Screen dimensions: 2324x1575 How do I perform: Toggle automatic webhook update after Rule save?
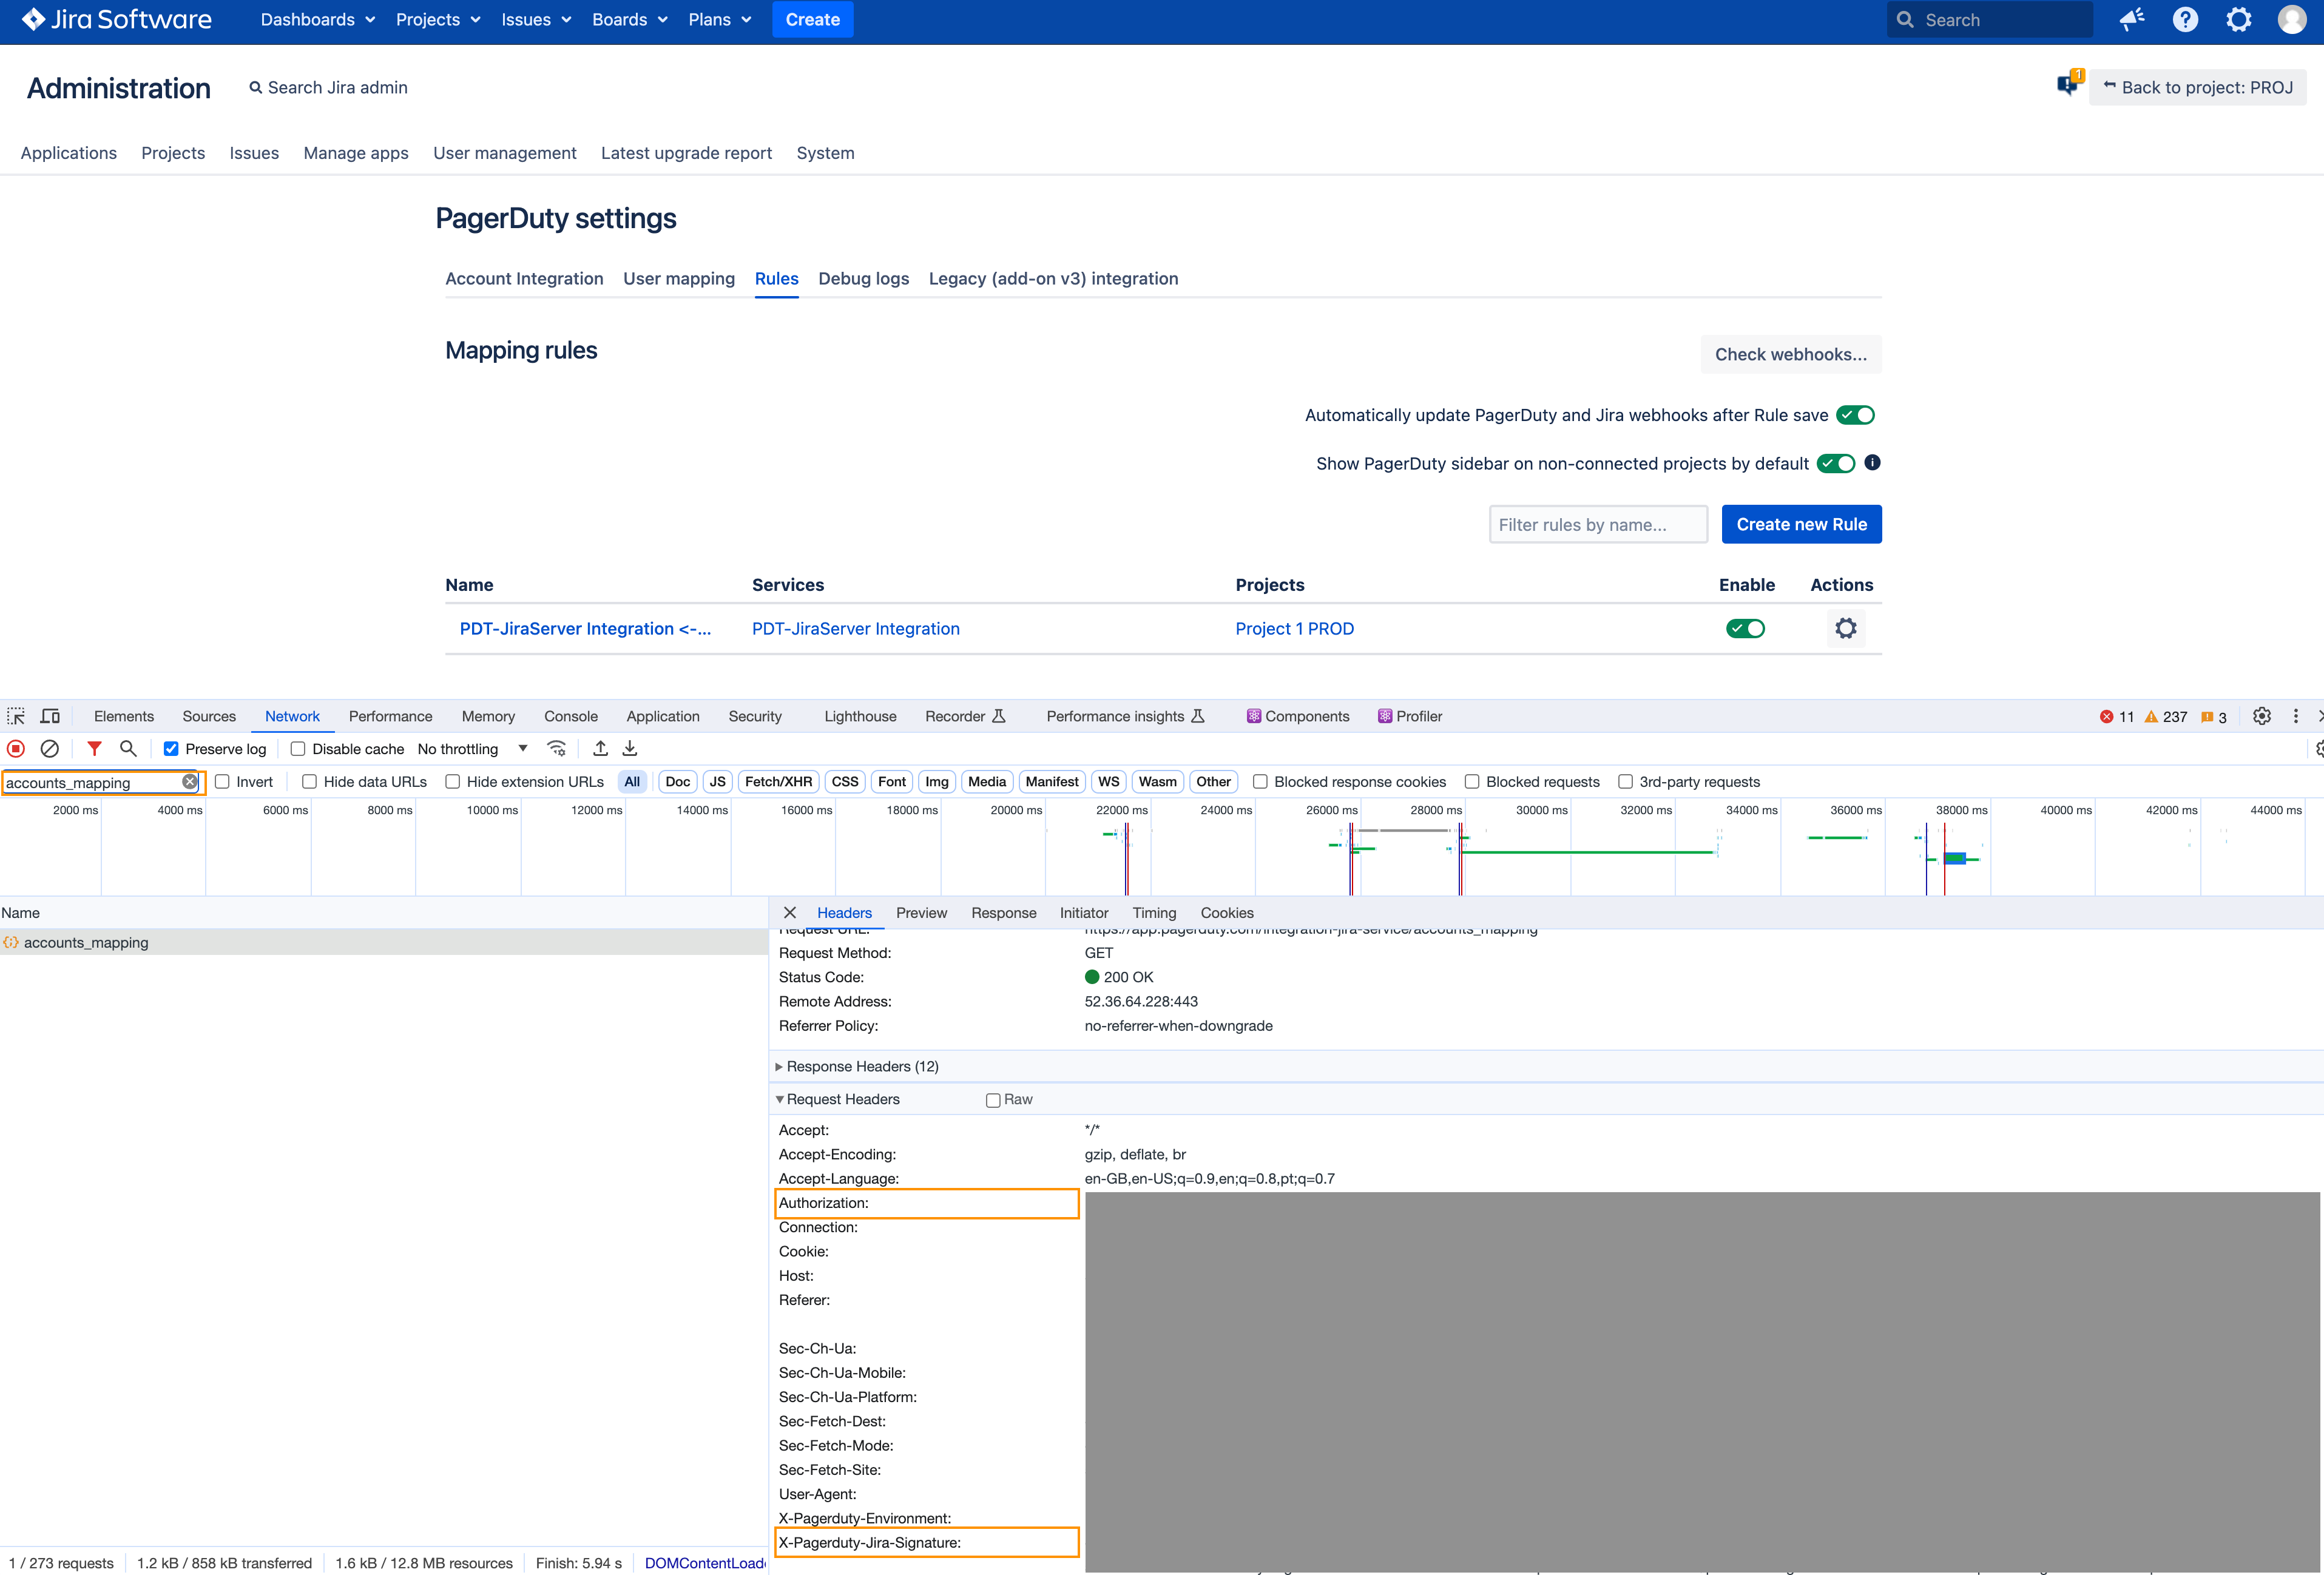click(x=1855, y=415)
